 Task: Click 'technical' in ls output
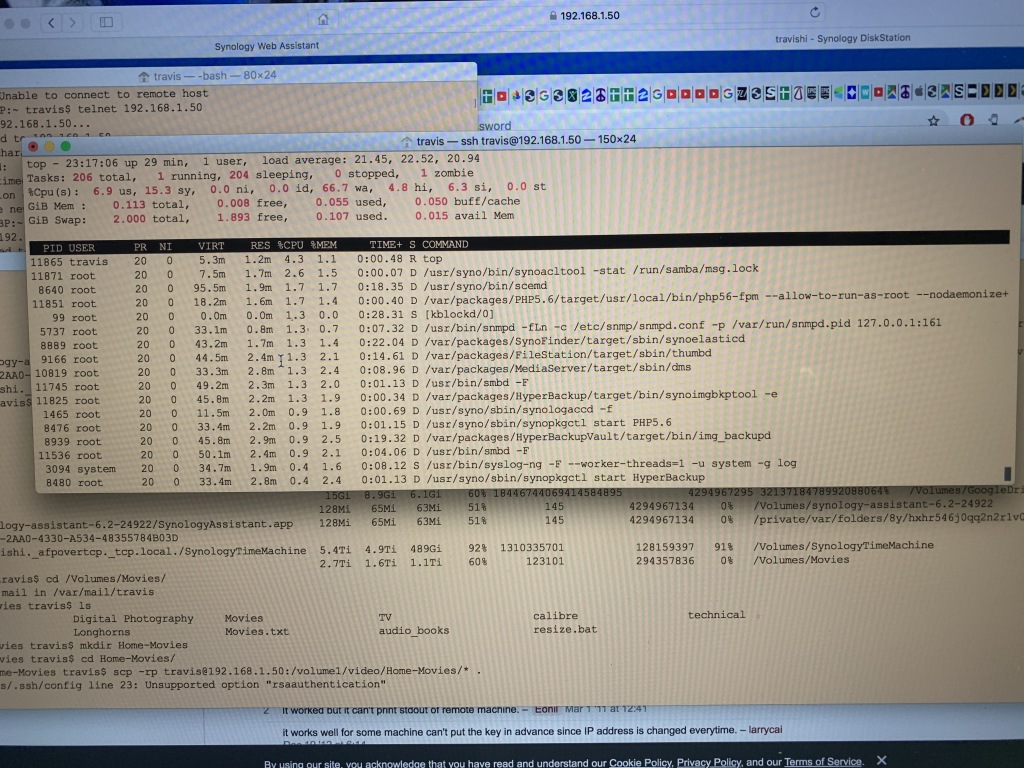716,615
